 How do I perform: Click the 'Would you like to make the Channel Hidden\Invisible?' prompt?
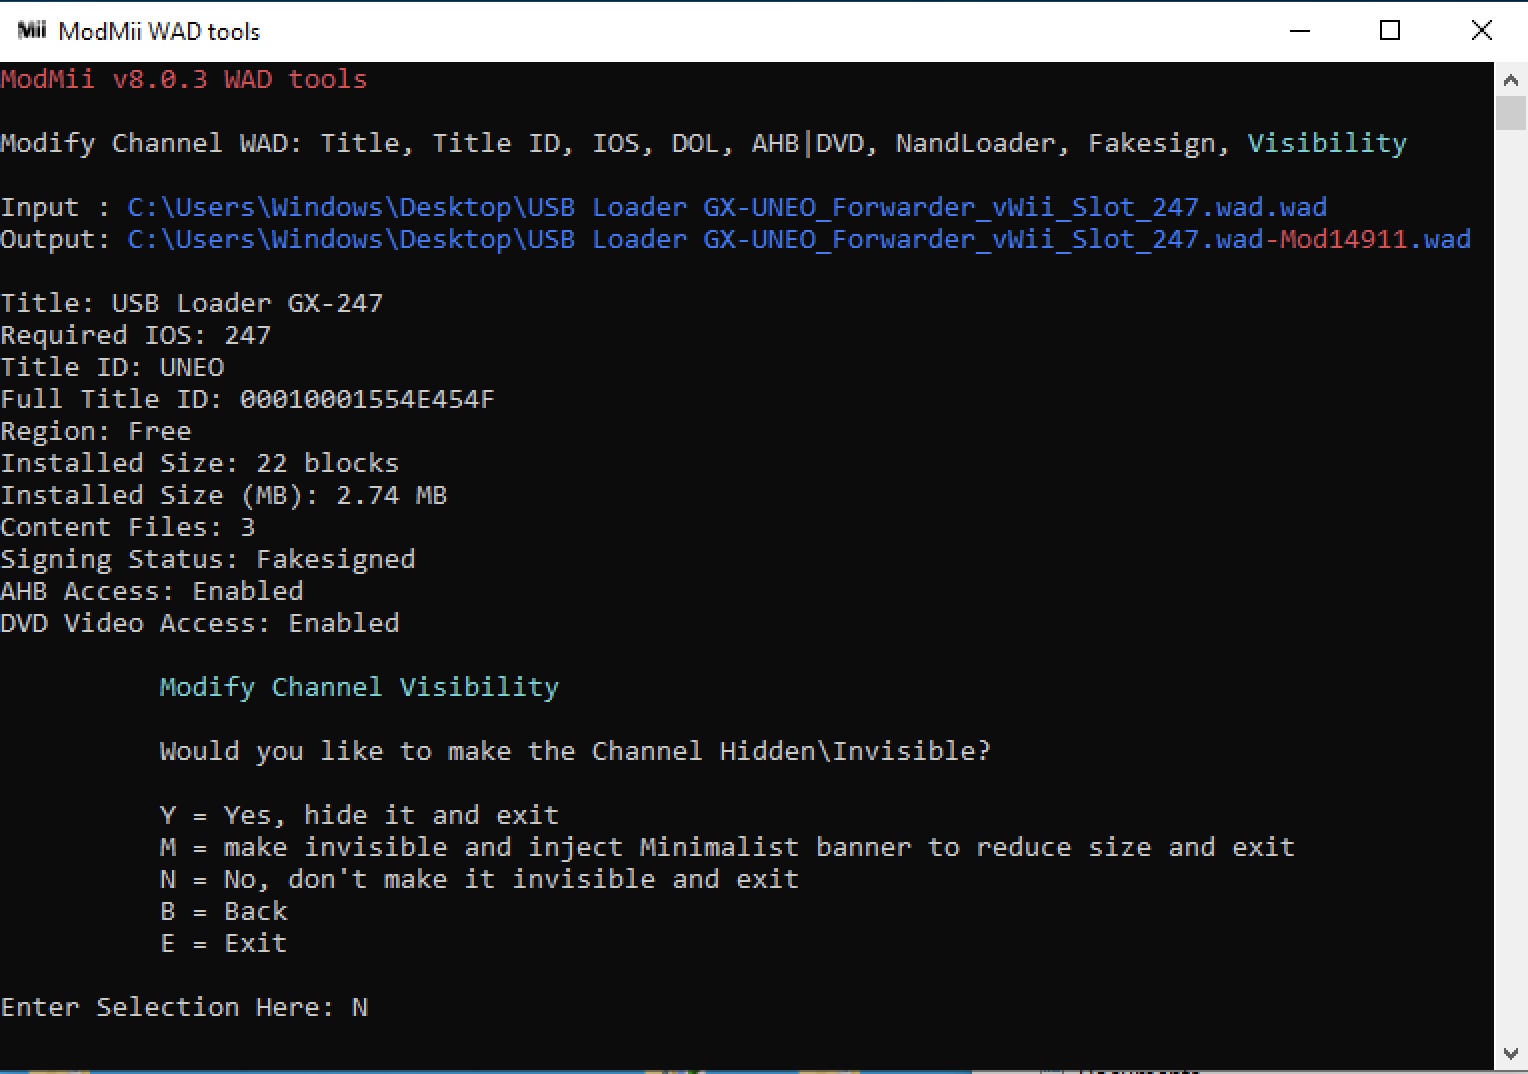[575, 751]
